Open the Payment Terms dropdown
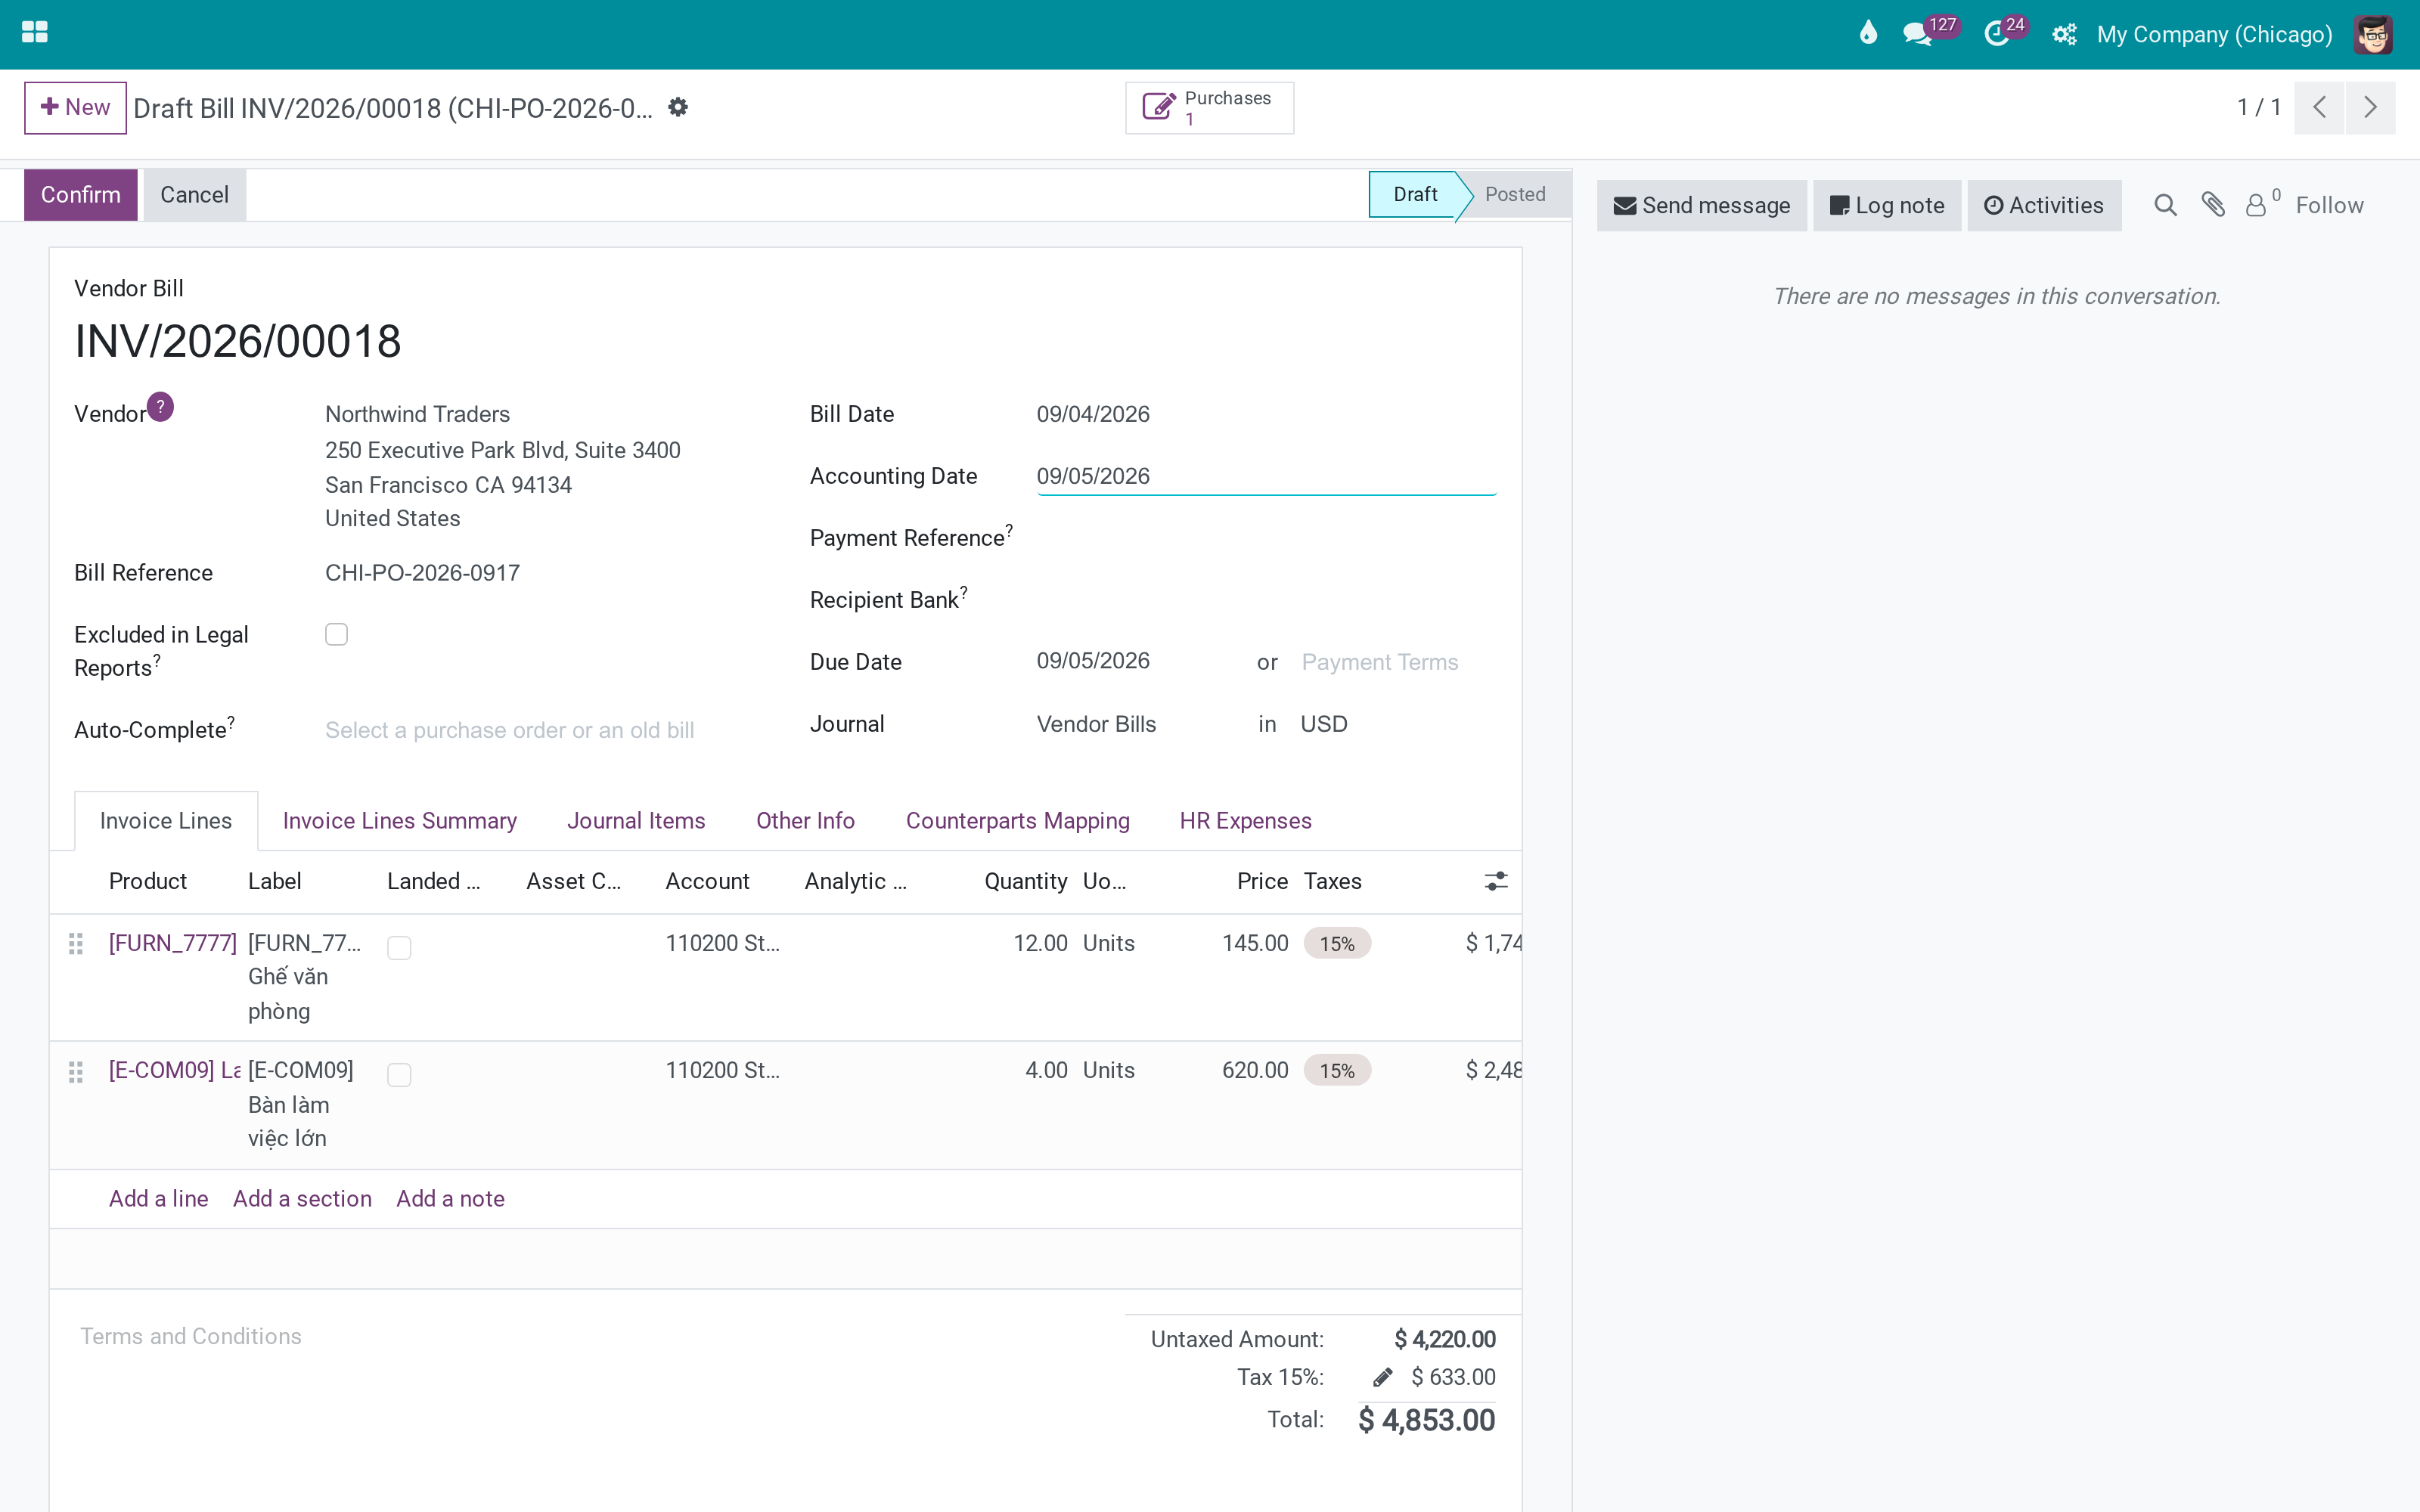The height and width of the screenshot is (1512, 2420). (1398, 662)
